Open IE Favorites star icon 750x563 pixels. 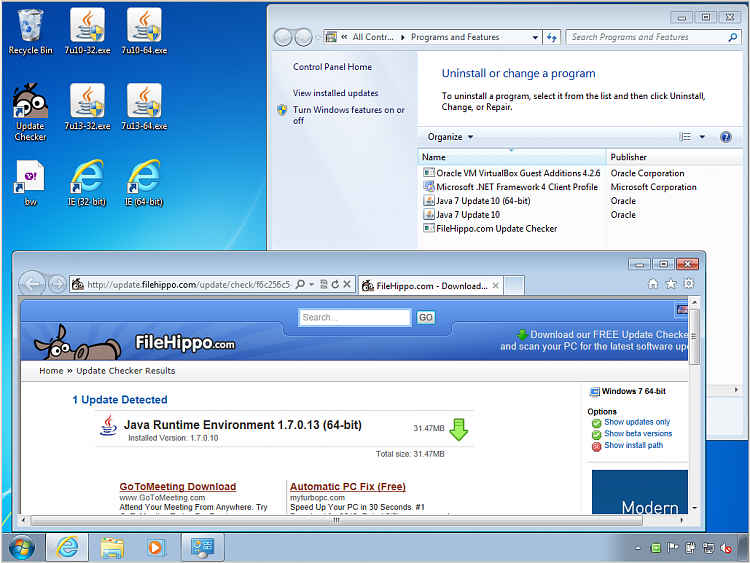(671, 284)
